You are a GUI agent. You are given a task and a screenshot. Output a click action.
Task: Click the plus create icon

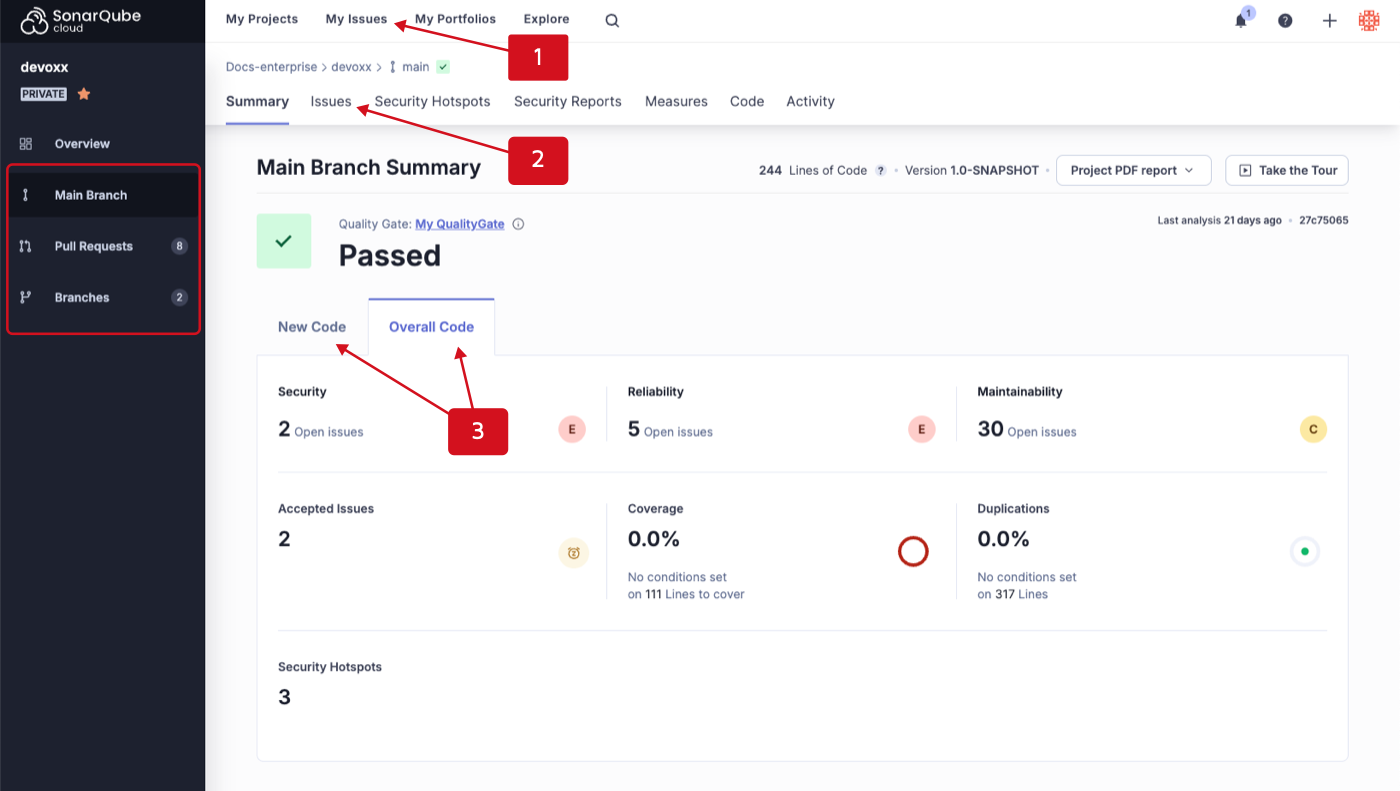coord(1329,20)
